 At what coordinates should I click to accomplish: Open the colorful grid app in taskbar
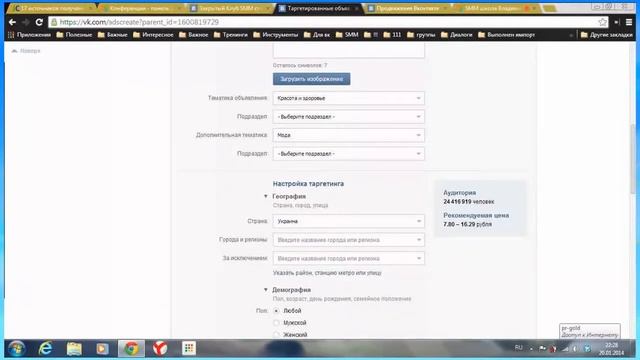click(189, 349)
